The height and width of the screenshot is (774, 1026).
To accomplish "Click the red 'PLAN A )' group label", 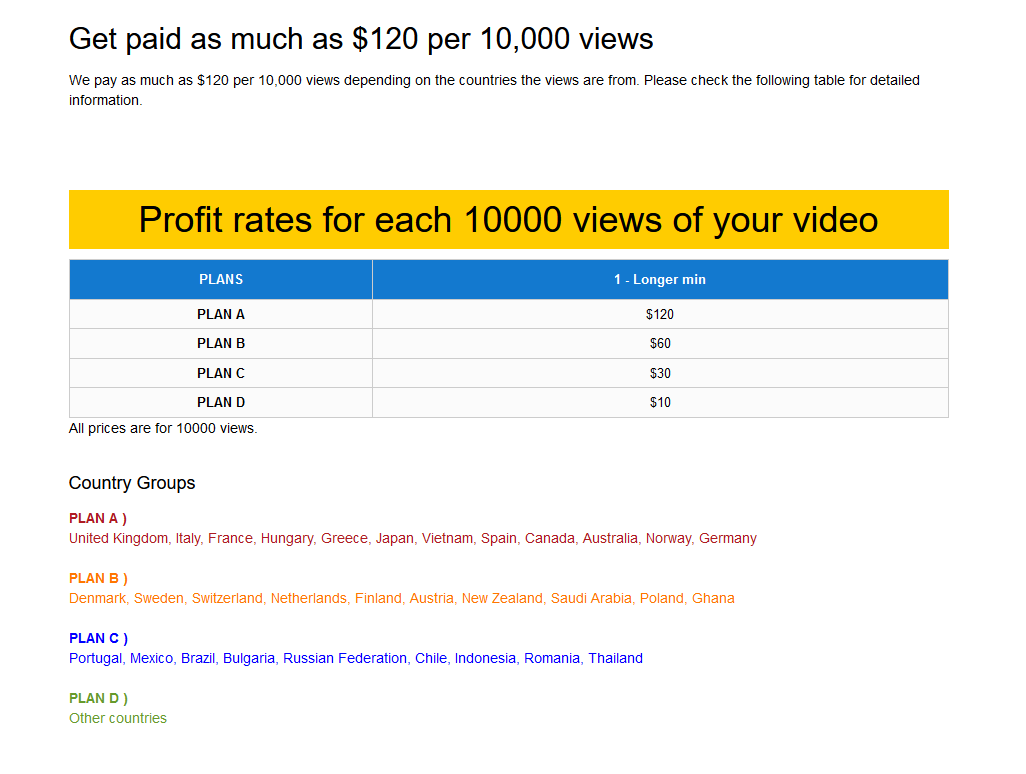I will [x=98, y=518].
